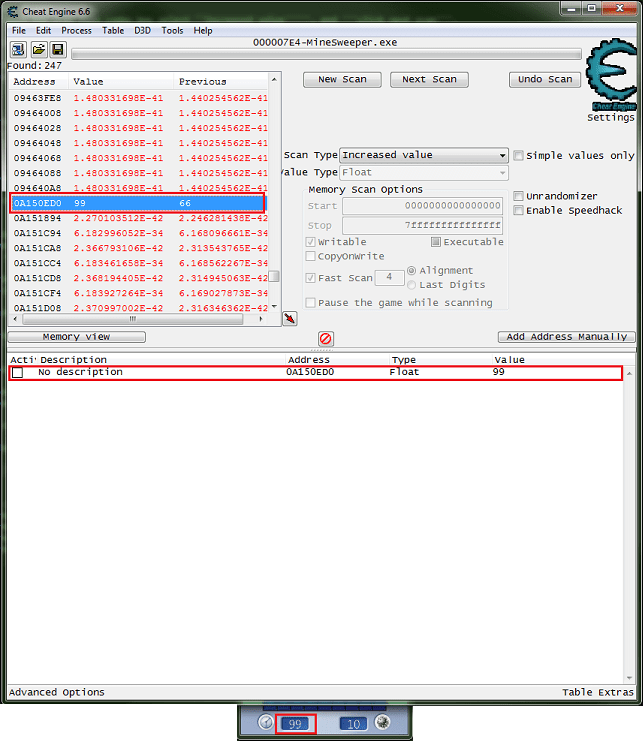Click the Minesweeper timer clock icon
643x741 pixels.
coord(266,723)
